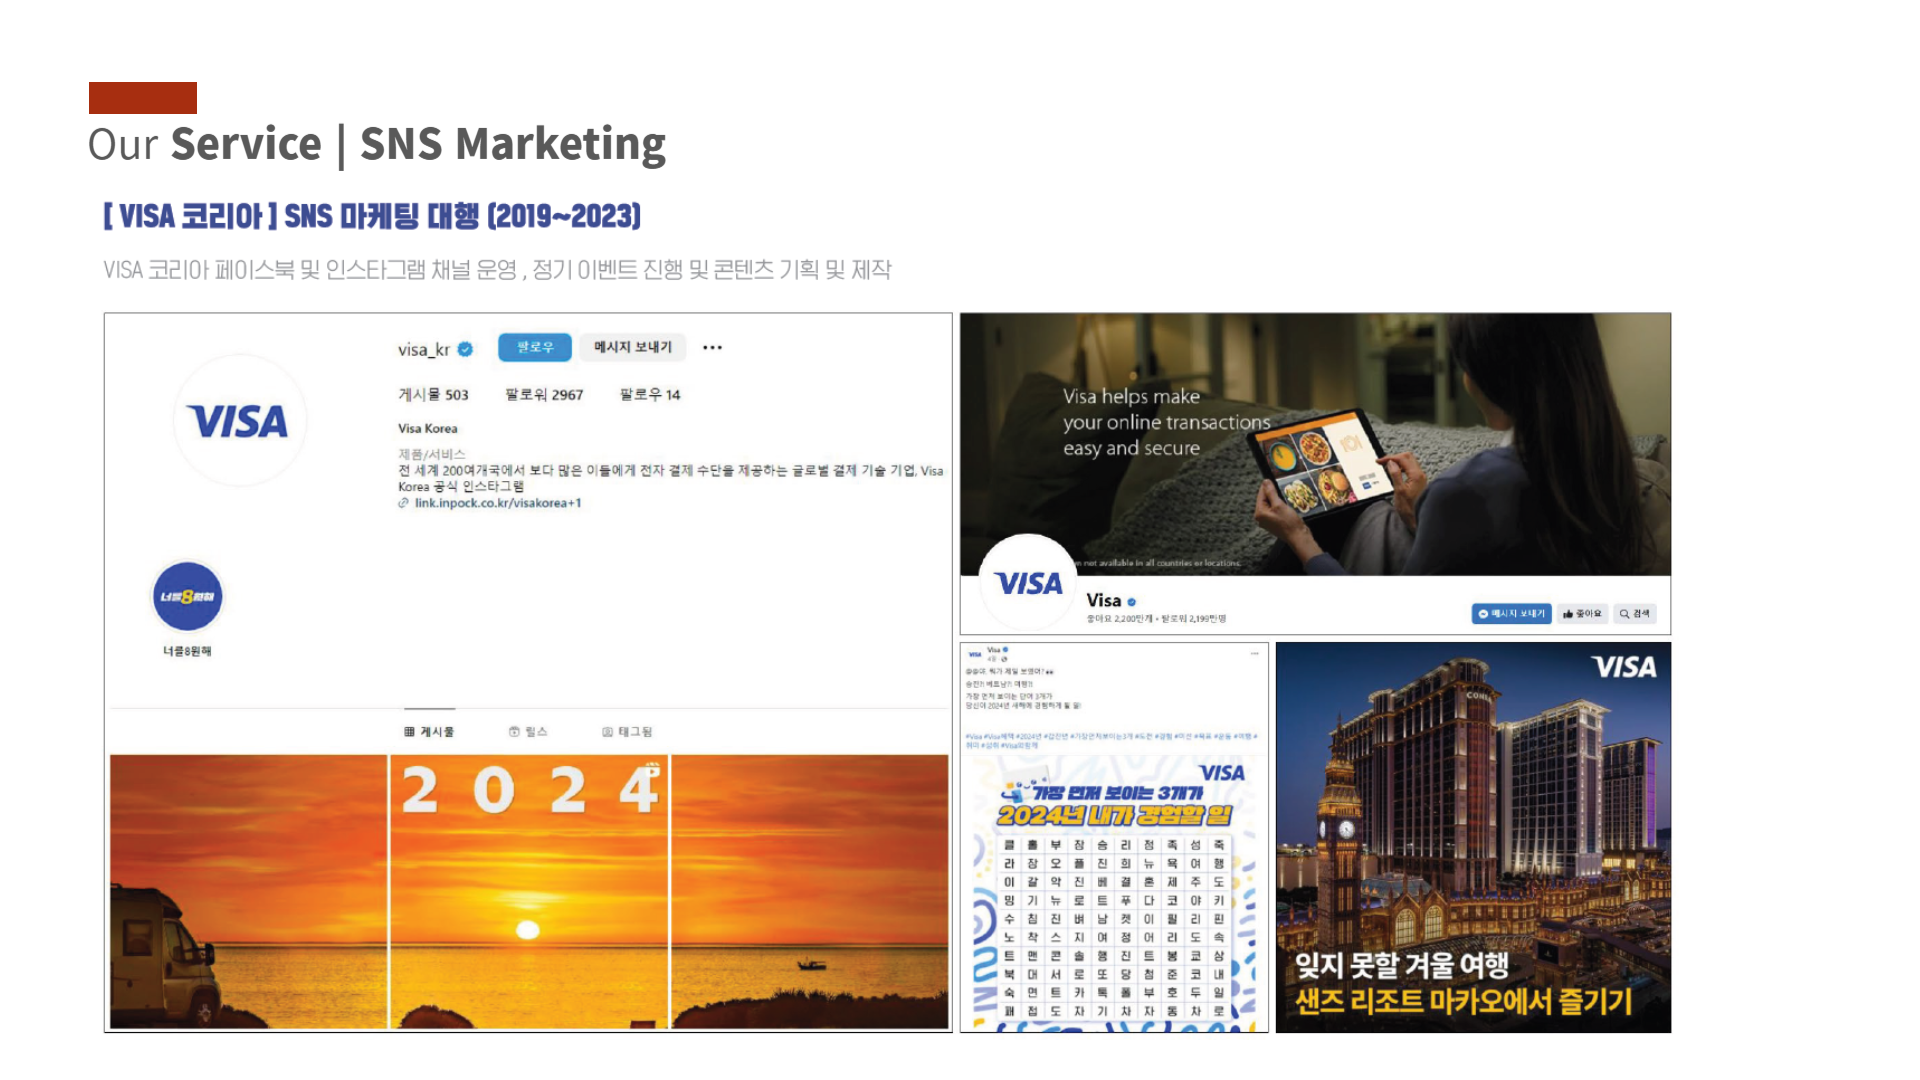Click the Facebook '좋아요' like button
This screenshot has width=1920, height=1080.
[1582, 614]
